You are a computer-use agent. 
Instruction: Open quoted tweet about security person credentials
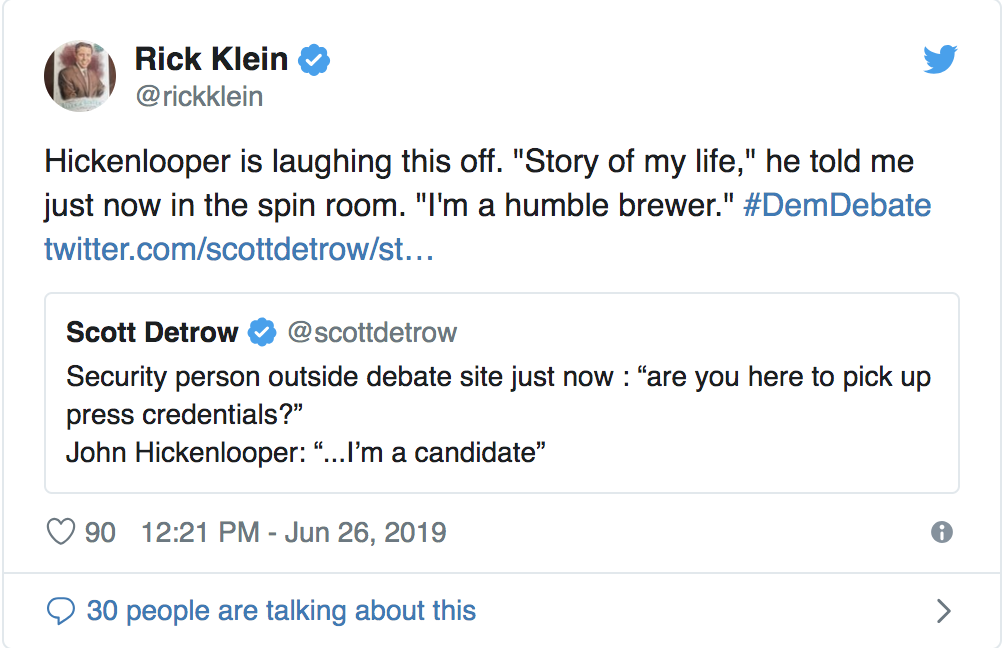coord(501,393)
